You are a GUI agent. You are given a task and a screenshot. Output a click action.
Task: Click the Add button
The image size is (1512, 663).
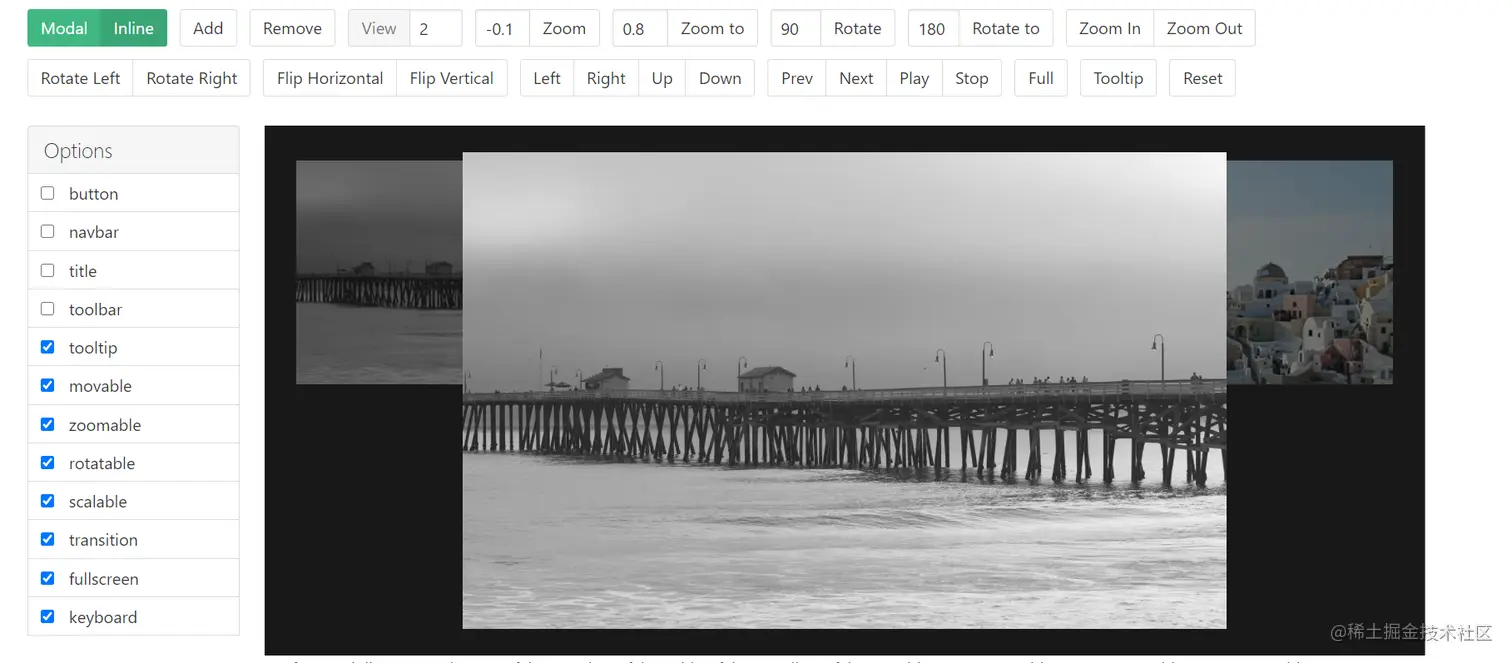[x=208, y=28]
